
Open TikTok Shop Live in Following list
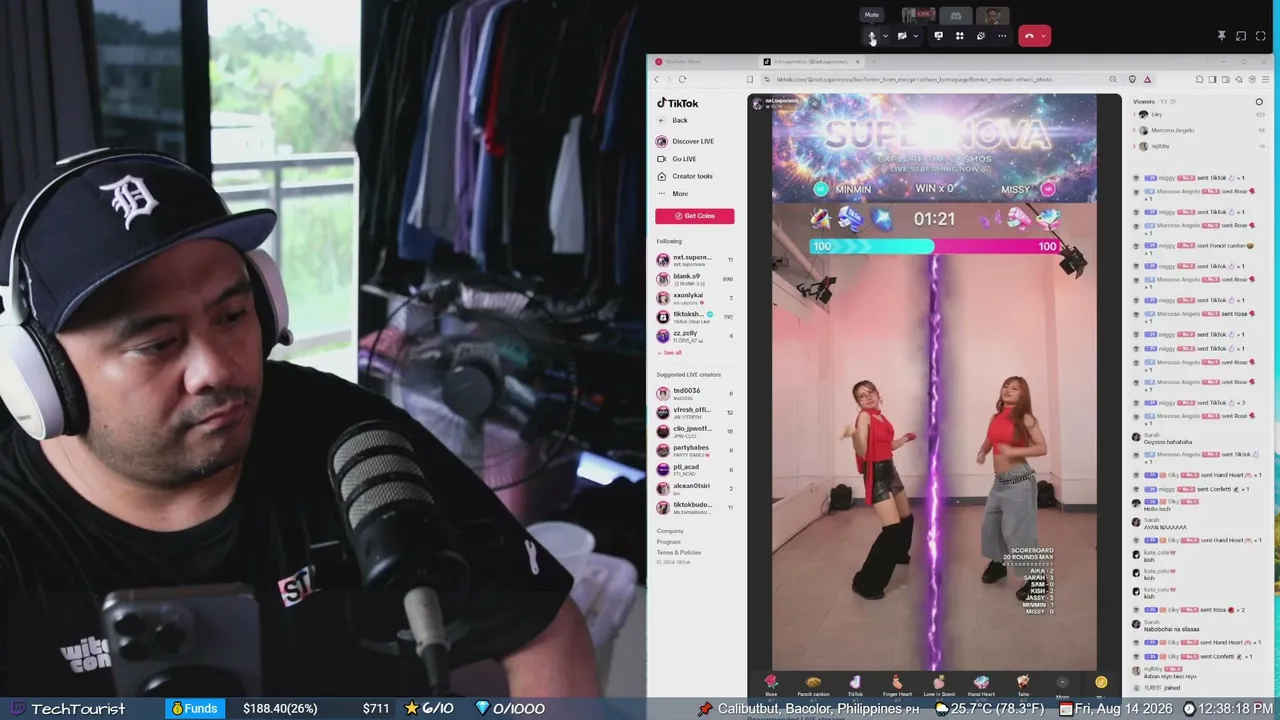(x=695, y=316)
